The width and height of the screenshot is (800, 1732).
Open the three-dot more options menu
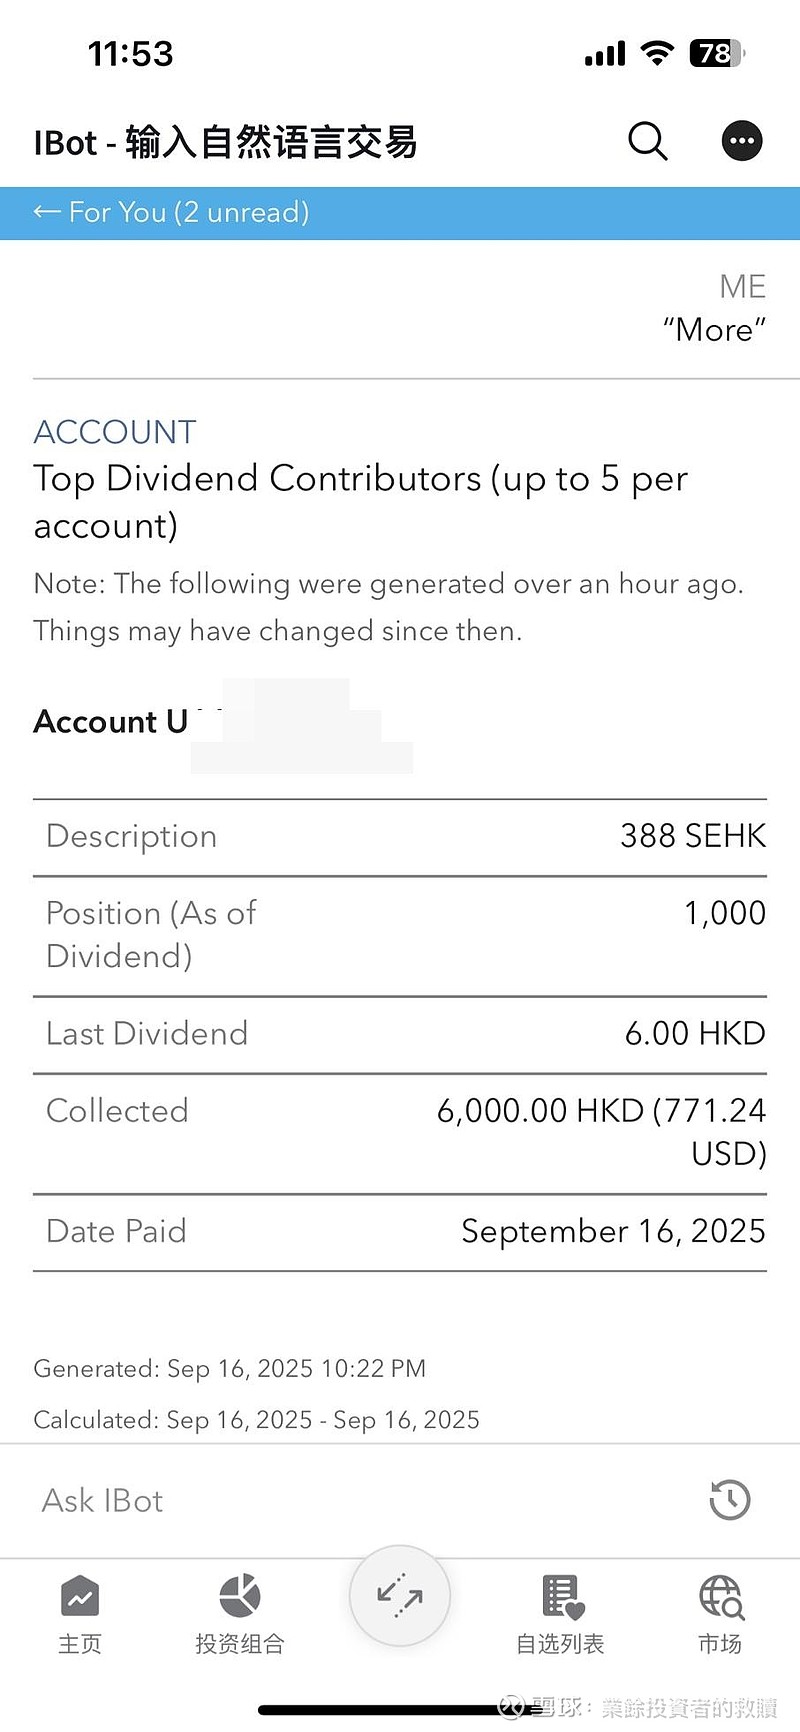tap(742, 141)
